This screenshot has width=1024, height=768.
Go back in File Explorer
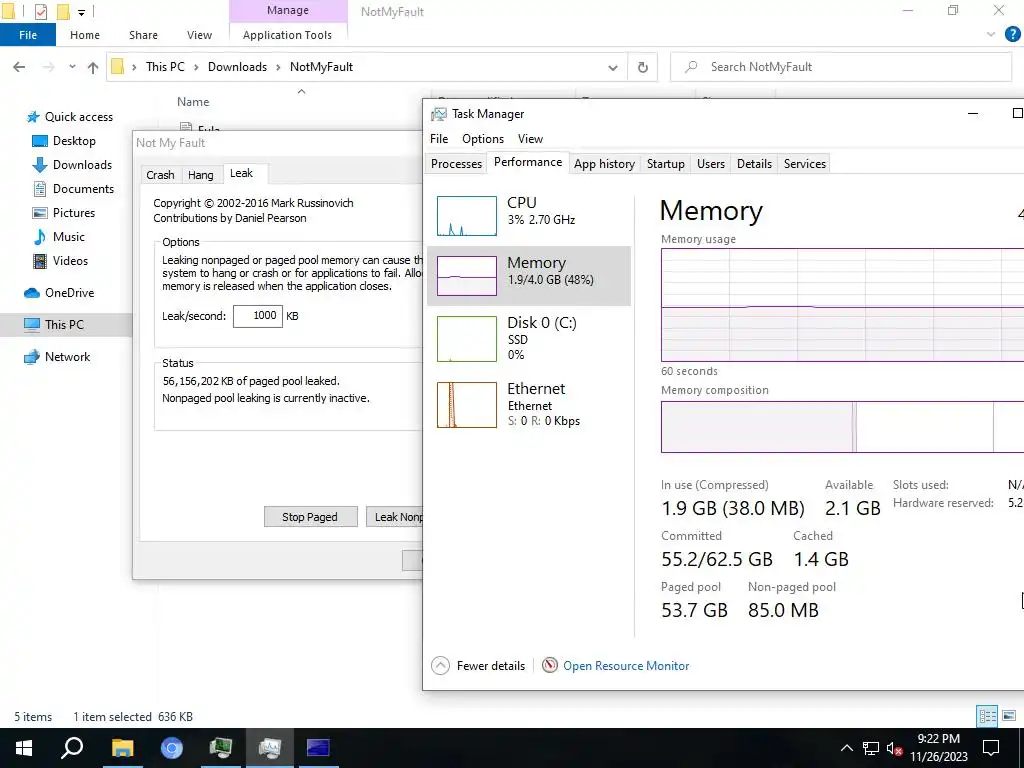click(19, 67)
